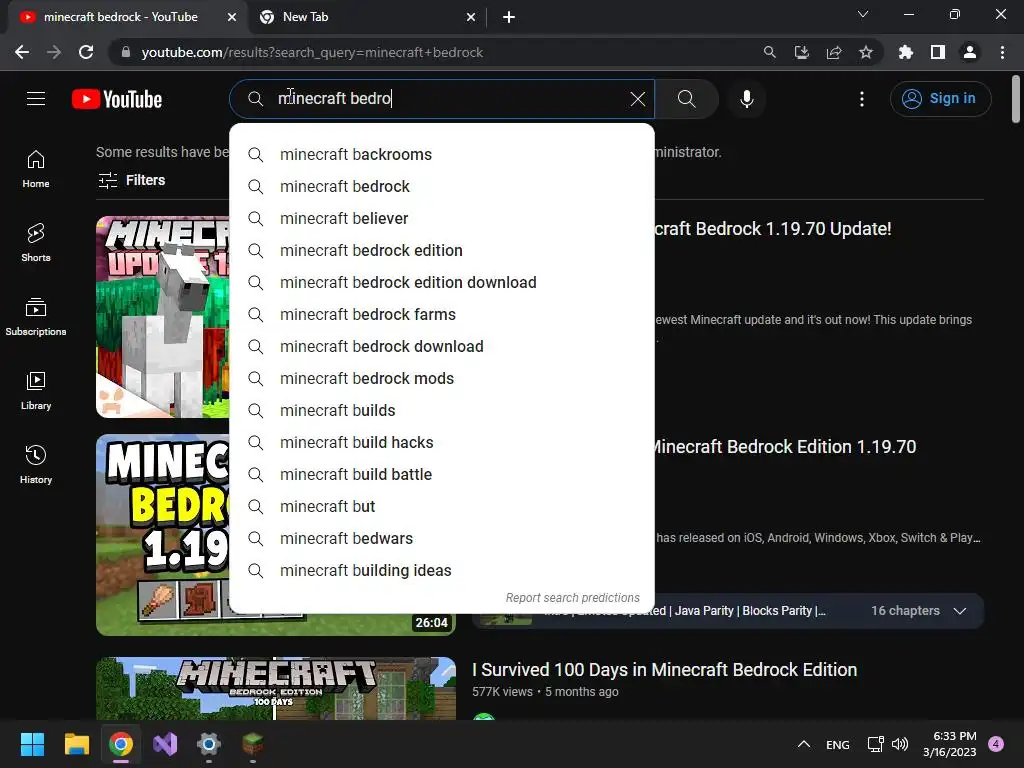Open File Explorer from the taskbar
The width and height of the screenshot is (1024, 768).
(76, 744)
